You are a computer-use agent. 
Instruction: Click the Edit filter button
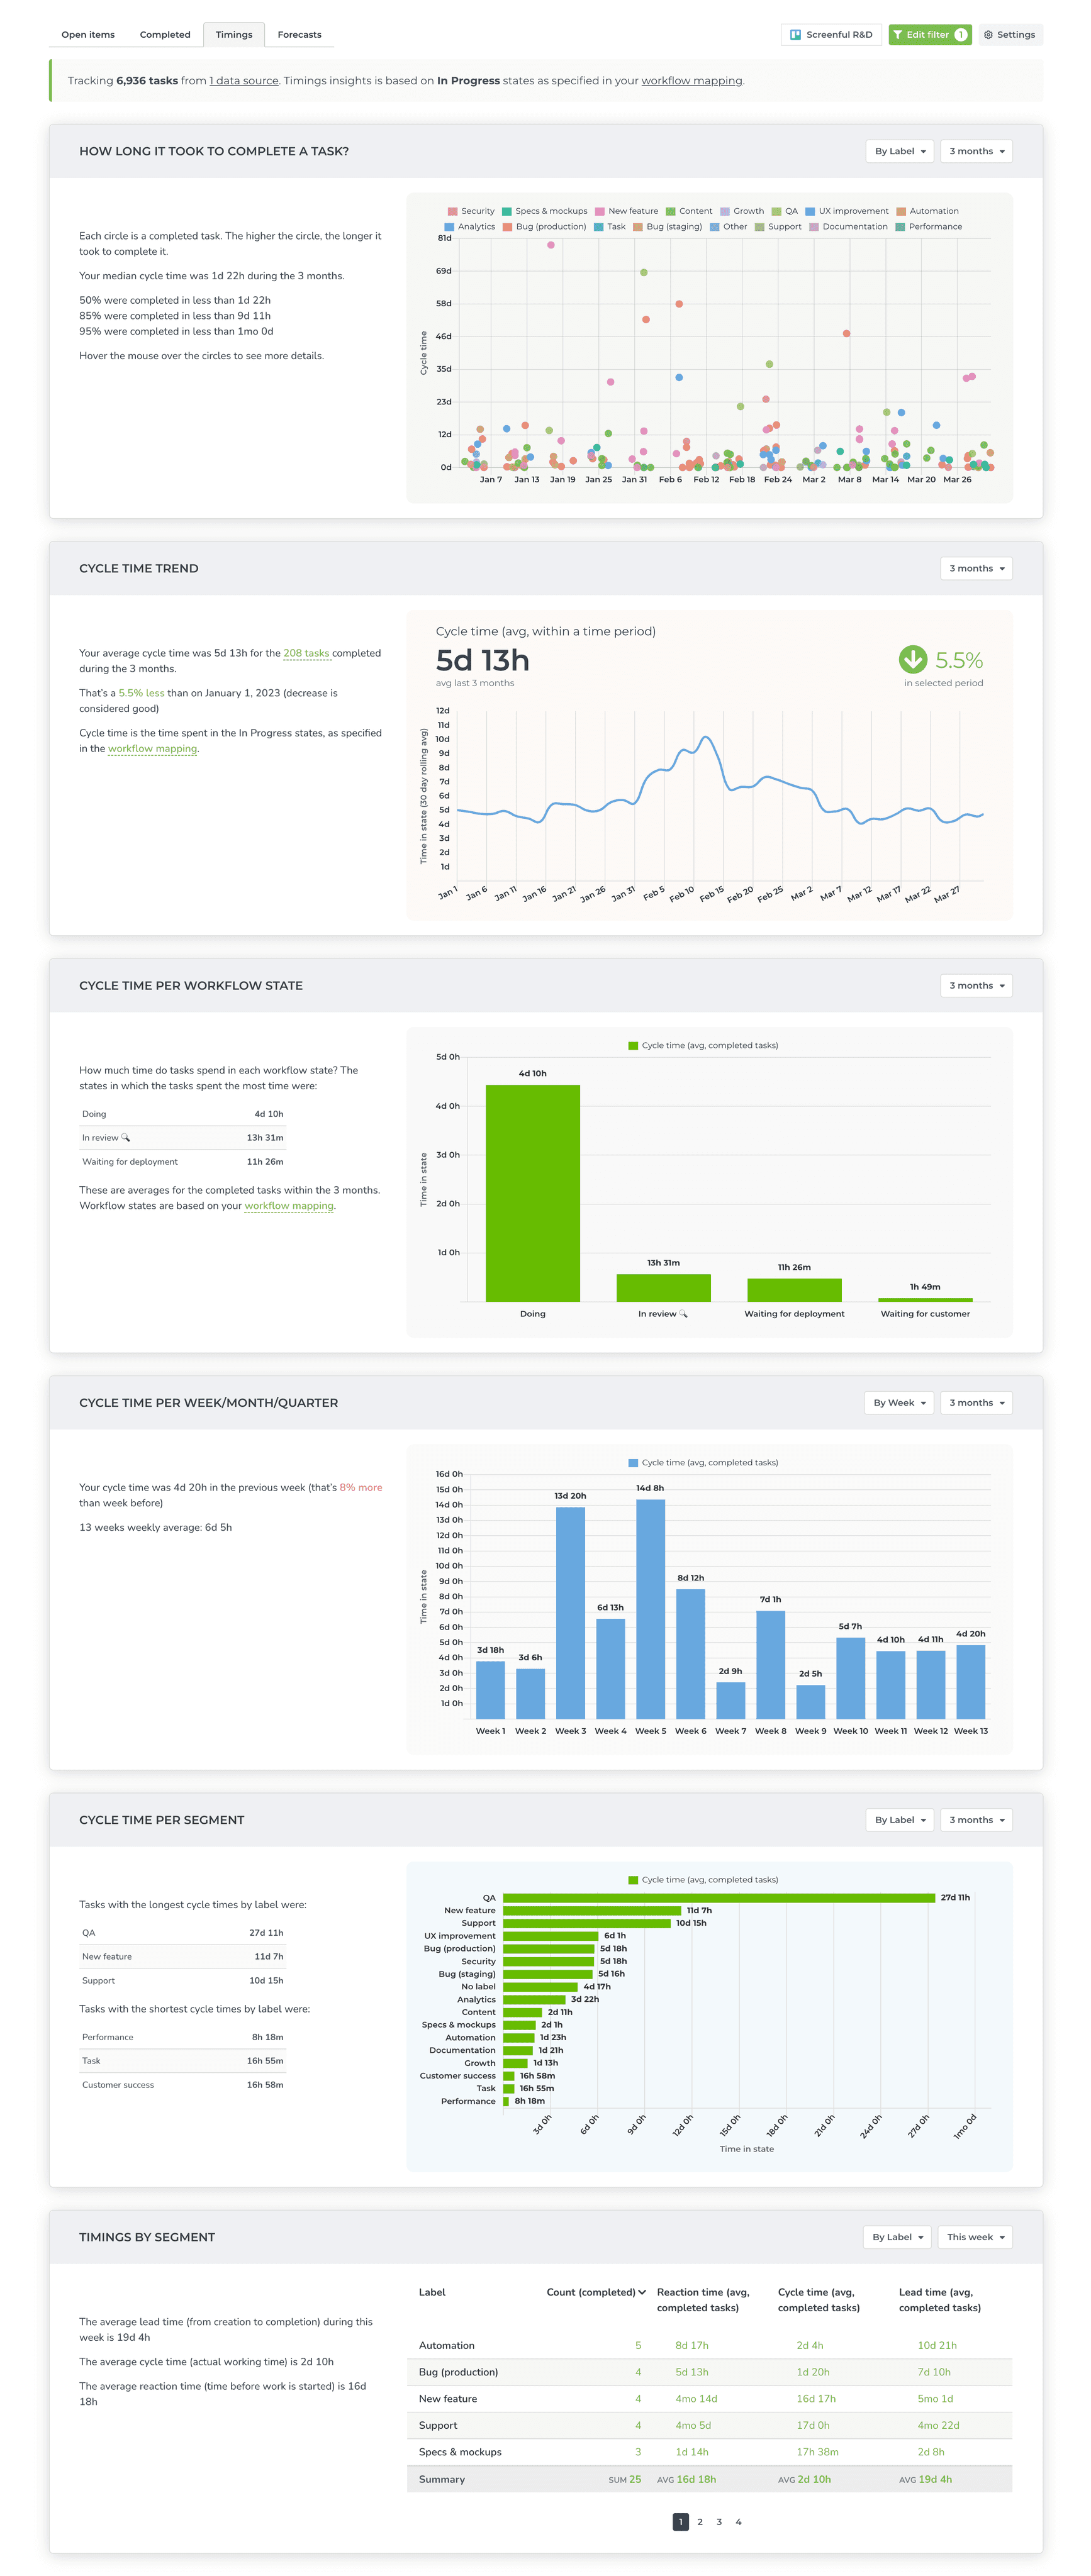(x=930, y=35)
